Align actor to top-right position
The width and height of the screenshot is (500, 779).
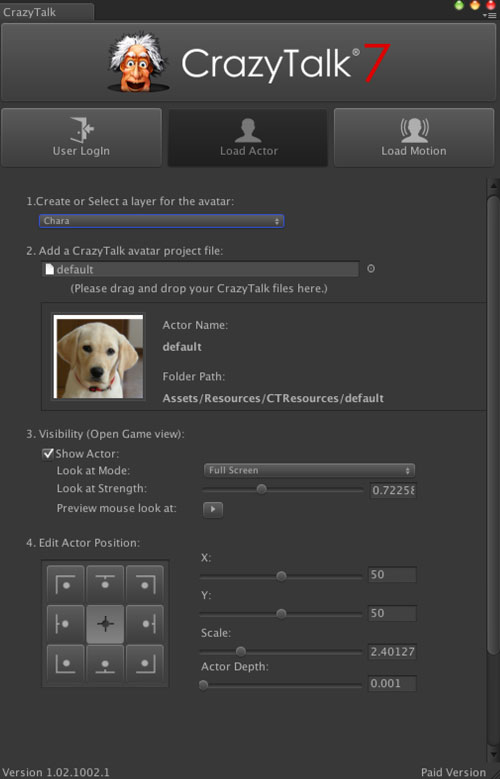coord(145,584)
